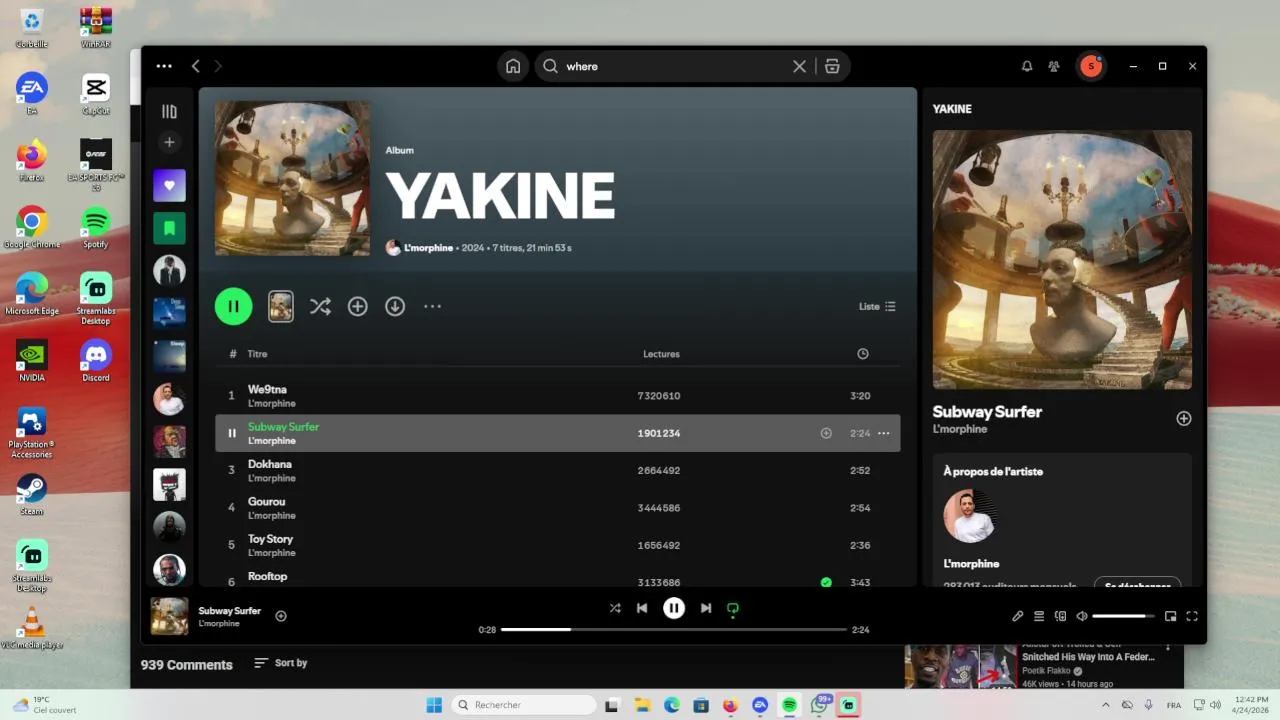The width and height of the screenshot is (1280, 720).
Task: Open the user profile avatar menu
Action: coord(1090,66)
